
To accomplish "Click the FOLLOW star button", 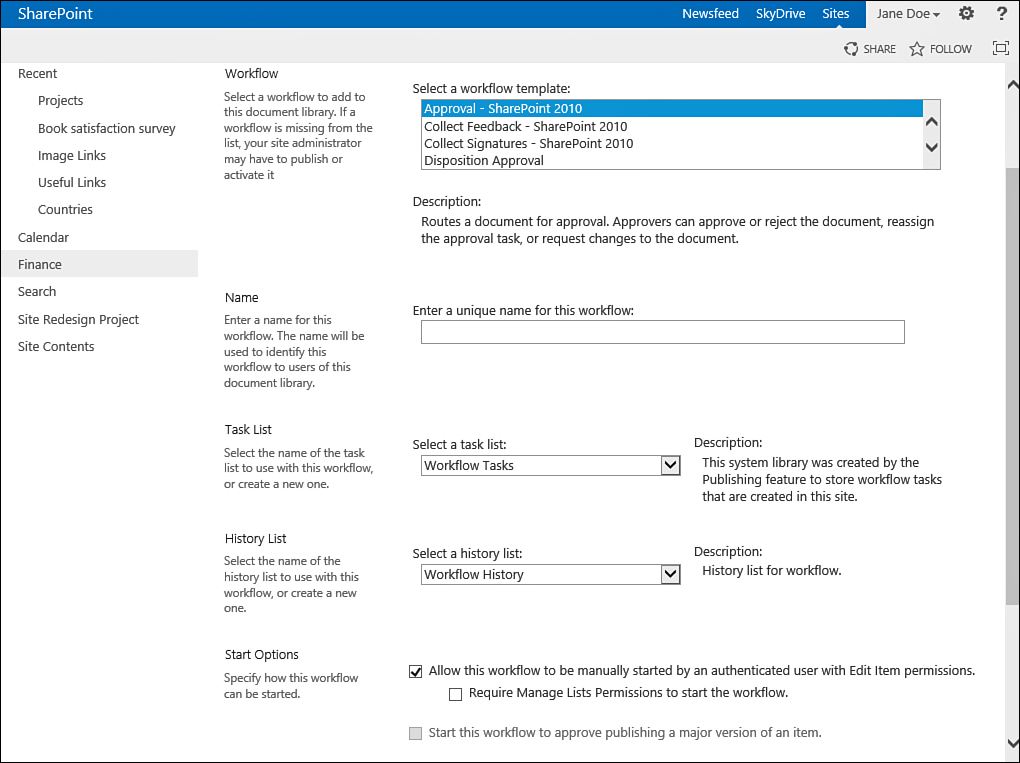I will [x=940, y=49].
